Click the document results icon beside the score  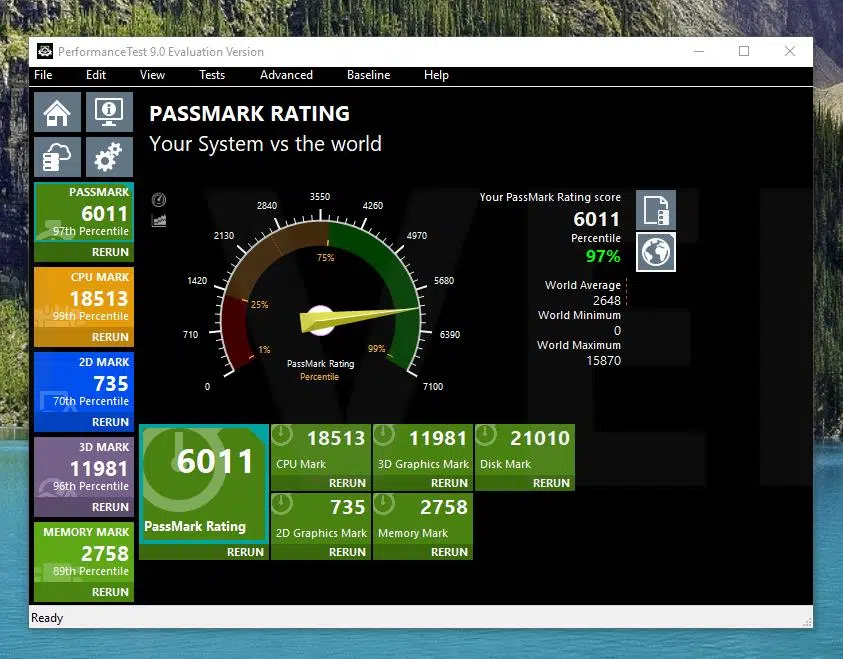point(656,211)
